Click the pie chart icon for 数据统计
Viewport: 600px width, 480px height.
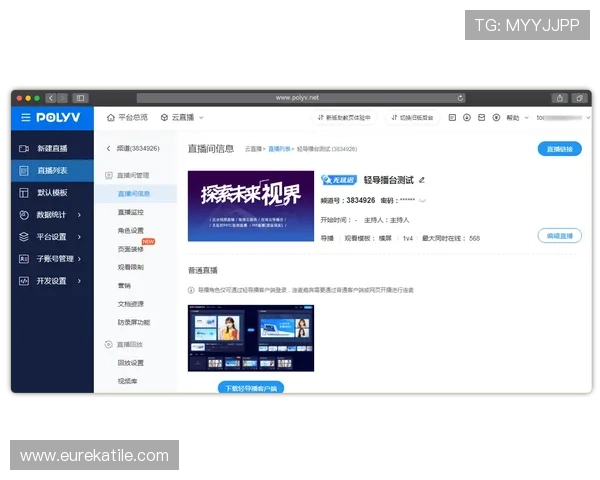[24, 215]
